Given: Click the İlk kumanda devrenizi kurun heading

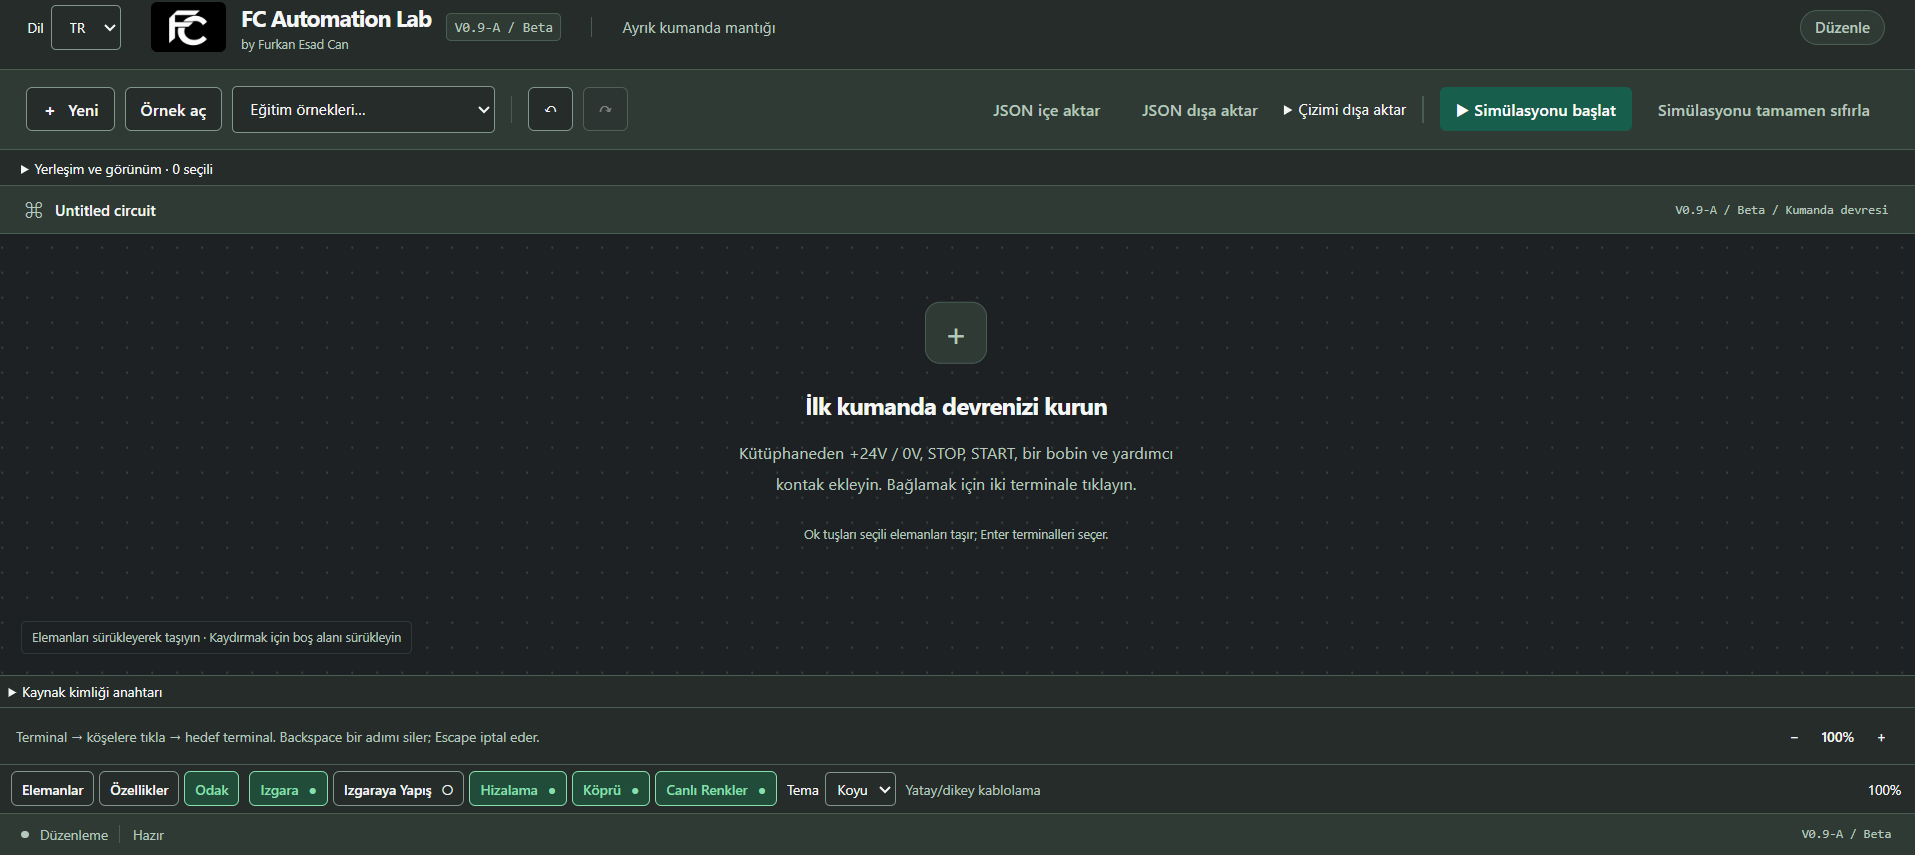Looking at the screenshot, I should coord(956,406).
